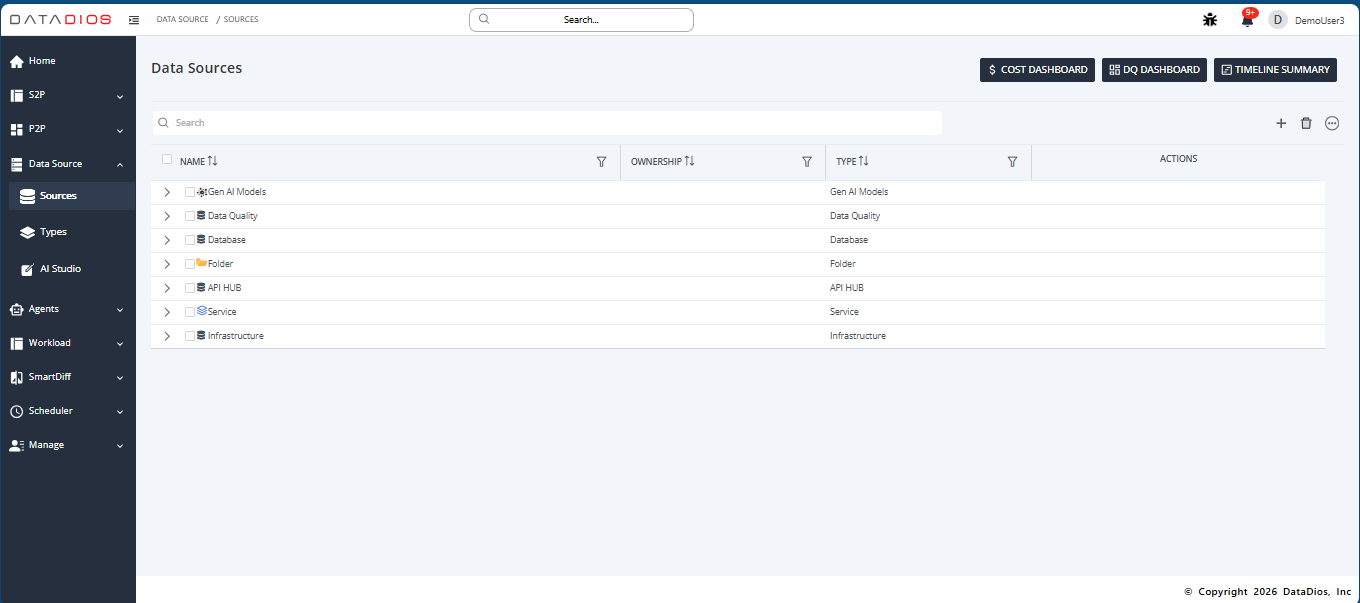The width and height of the screenshot is (1360, 603).
Task: Toggle the sidebar collapse menu icon
Action: [x=134, y=19]
